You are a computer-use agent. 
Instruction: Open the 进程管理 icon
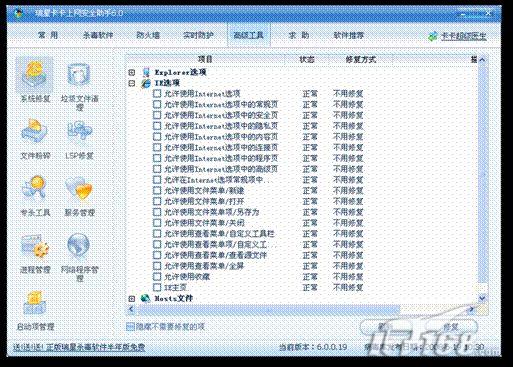tap(35, 247)
